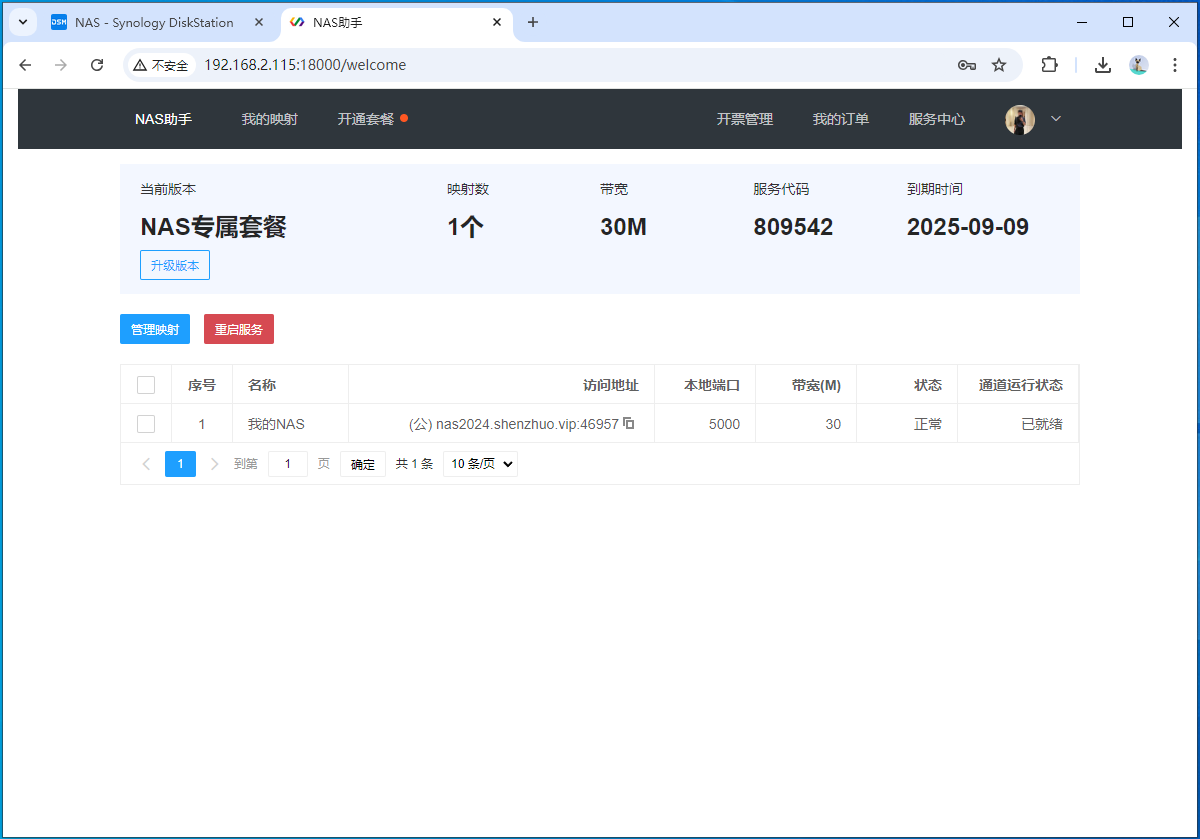1200x839 pixels.
Task: Click the 不安全 security warning indicator
Action: 161,65
